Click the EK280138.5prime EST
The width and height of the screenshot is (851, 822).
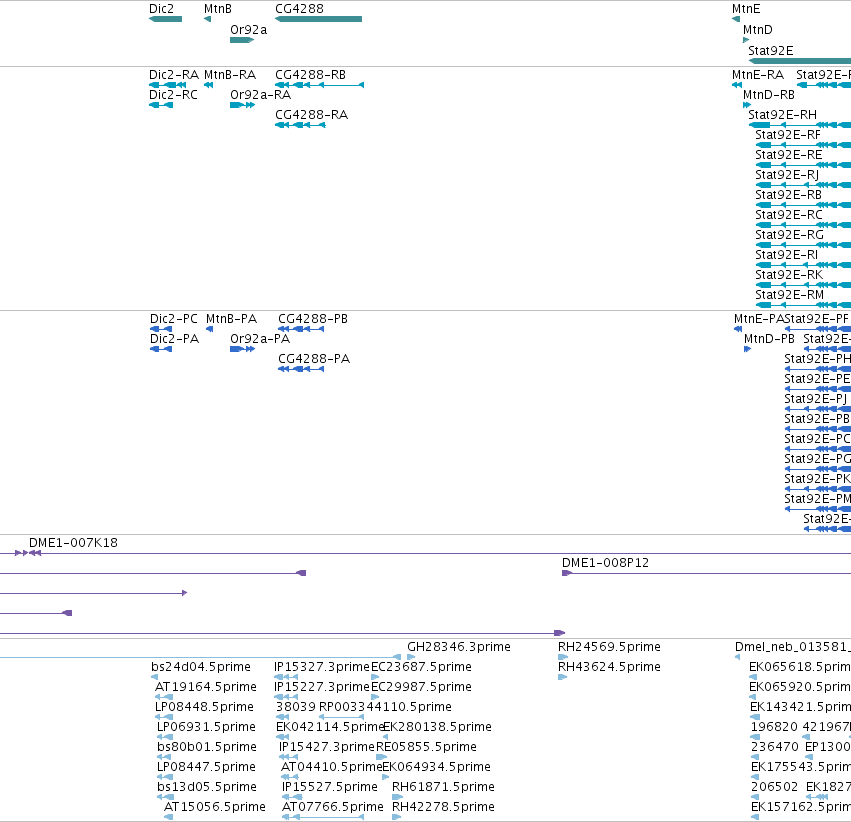[386, 737]
